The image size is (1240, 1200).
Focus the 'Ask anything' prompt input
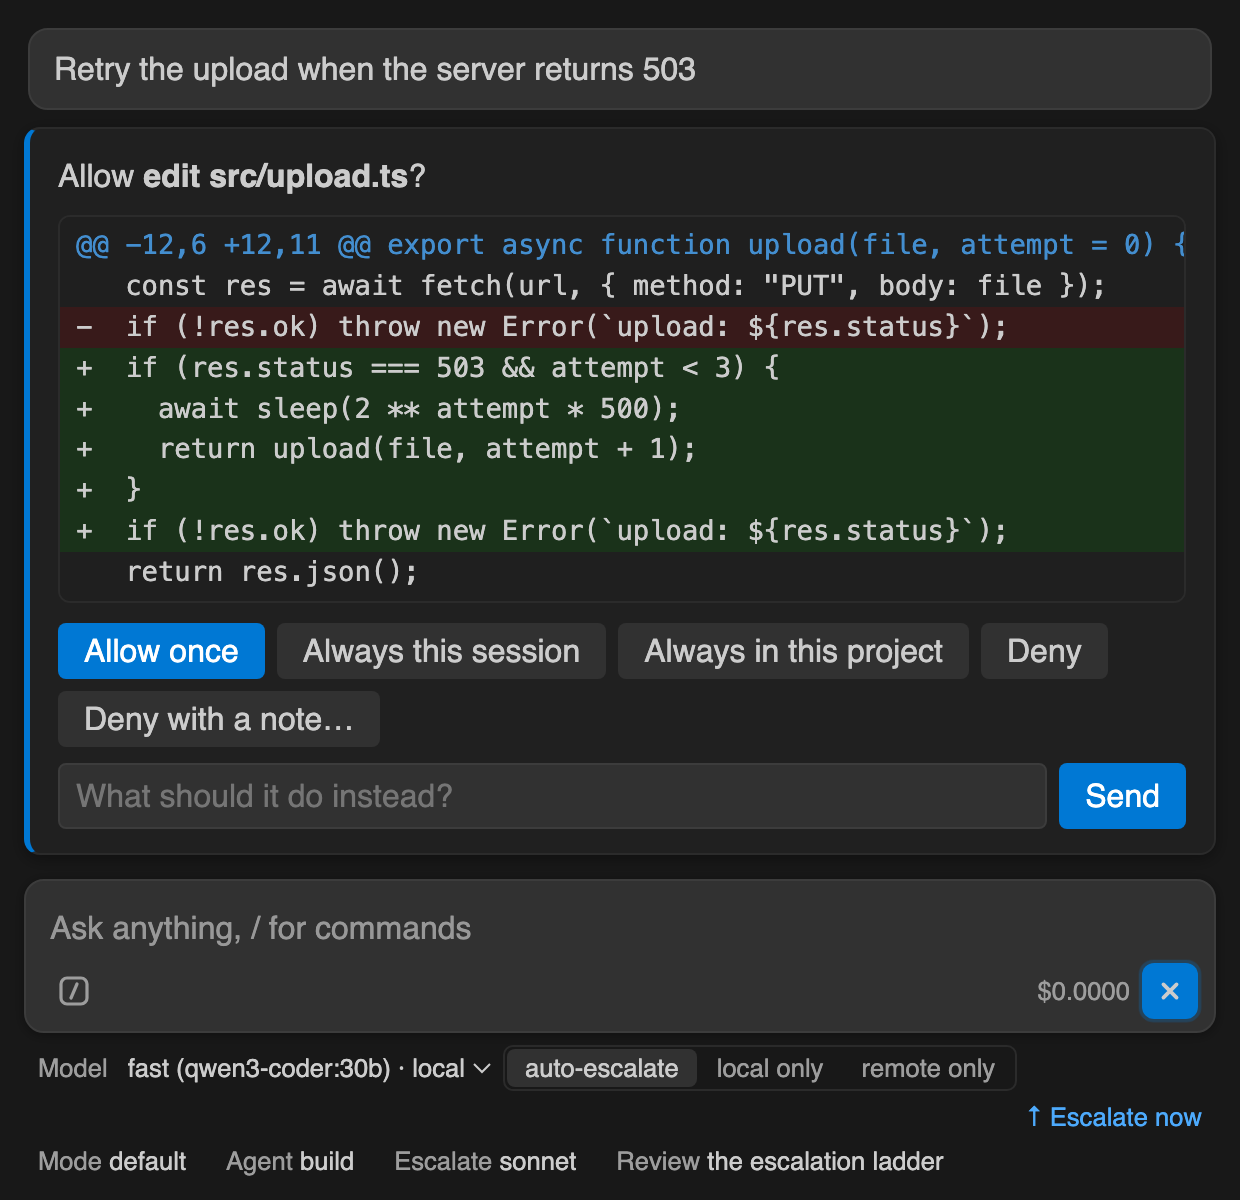point(620,928)
